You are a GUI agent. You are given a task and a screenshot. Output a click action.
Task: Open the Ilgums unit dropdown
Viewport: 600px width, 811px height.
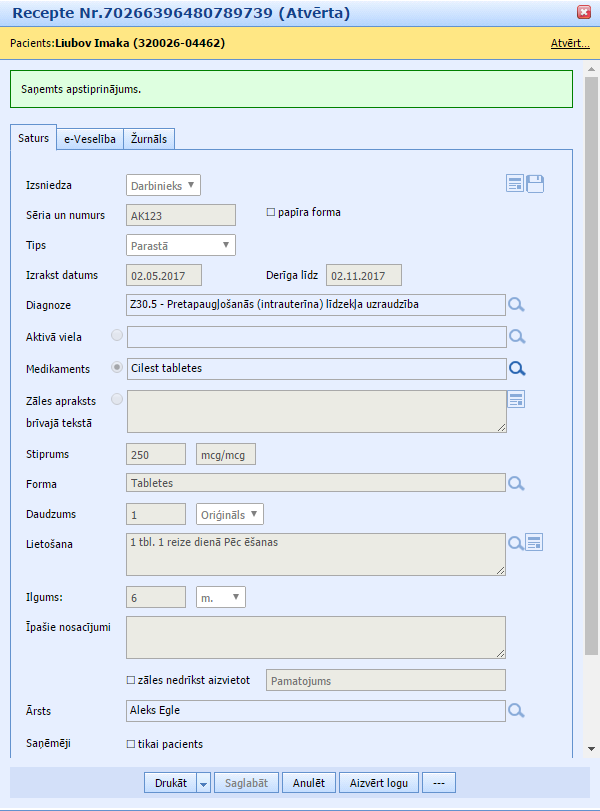coord(221,597)
